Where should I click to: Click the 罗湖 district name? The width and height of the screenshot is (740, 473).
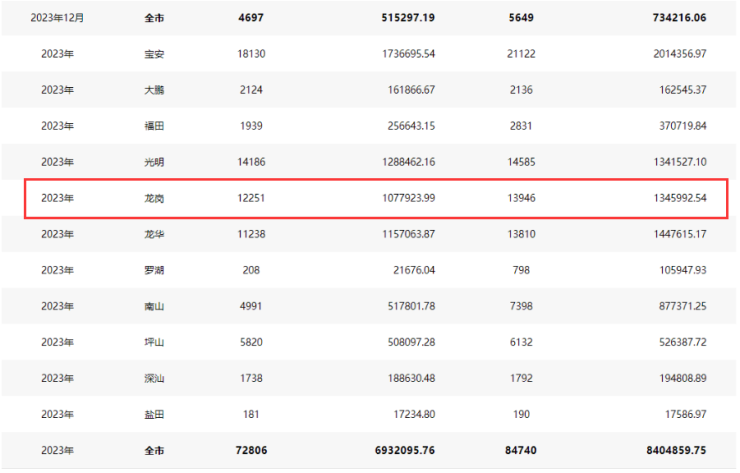154,270
